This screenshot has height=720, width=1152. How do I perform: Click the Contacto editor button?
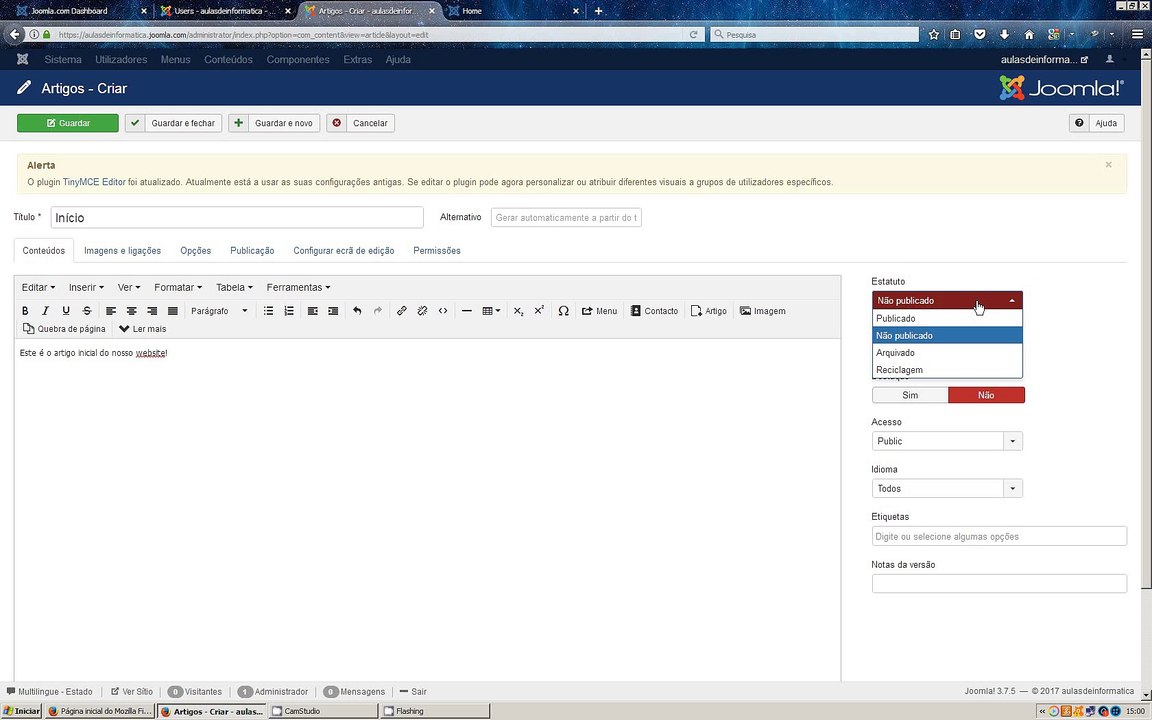pyautogui.click(x=654, y=311)
